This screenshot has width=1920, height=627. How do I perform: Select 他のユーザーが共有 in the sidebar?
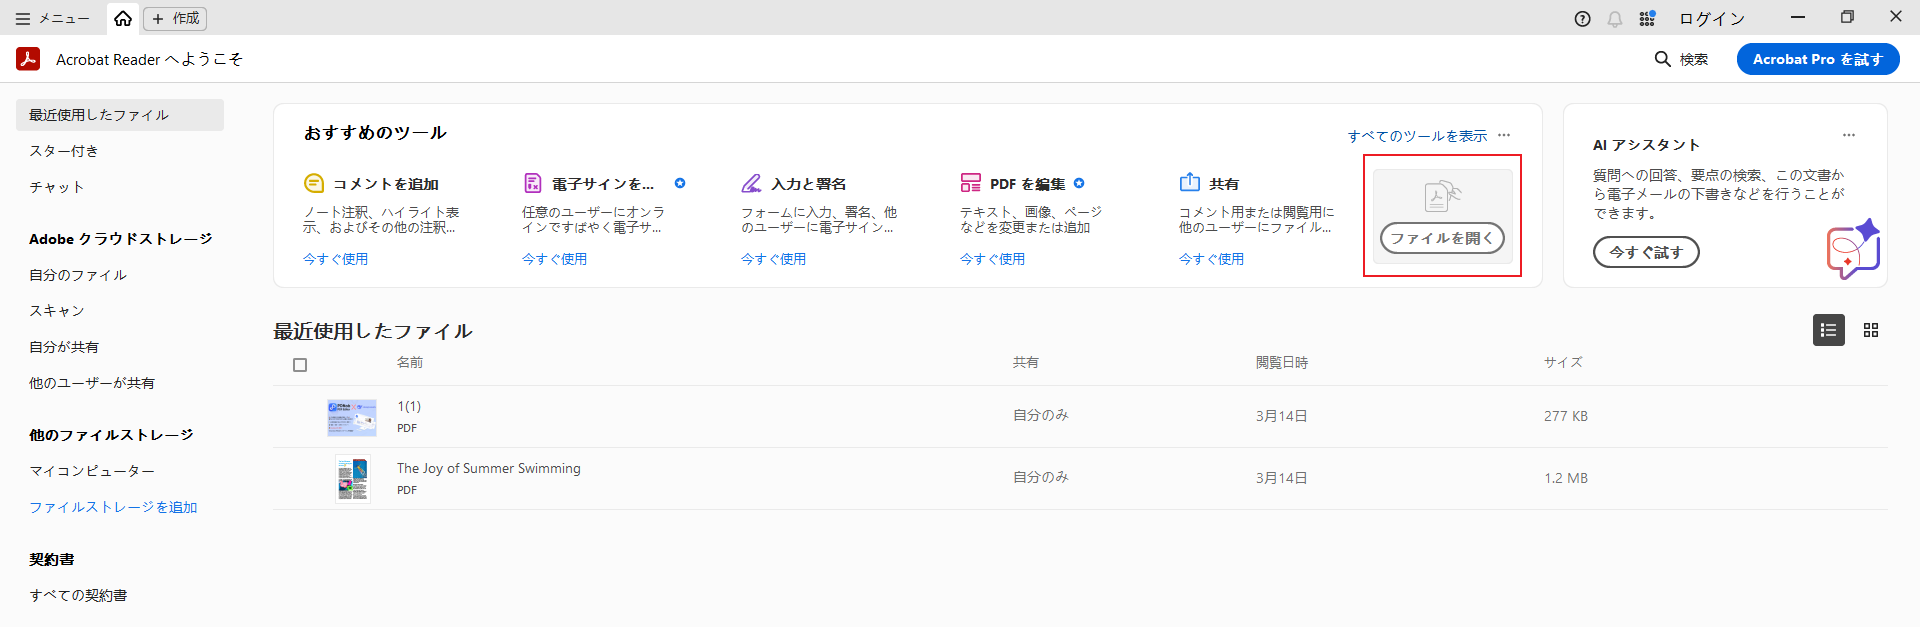92,383
